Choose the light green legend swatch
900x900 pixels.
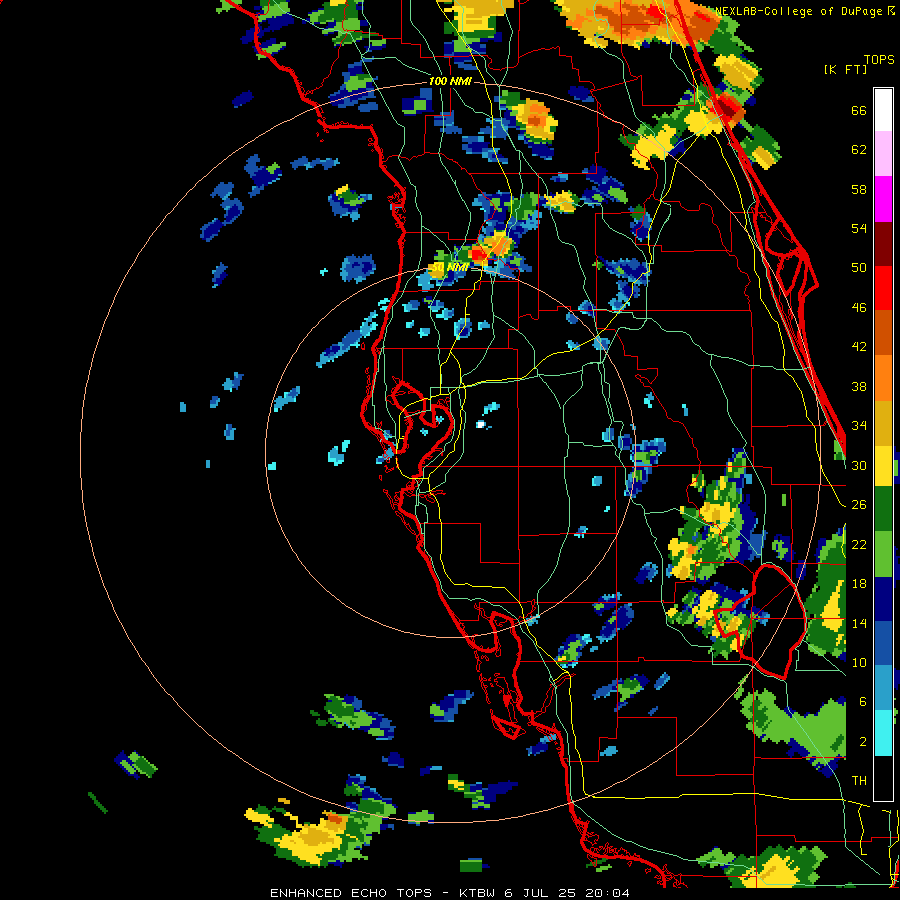[883, 554]
